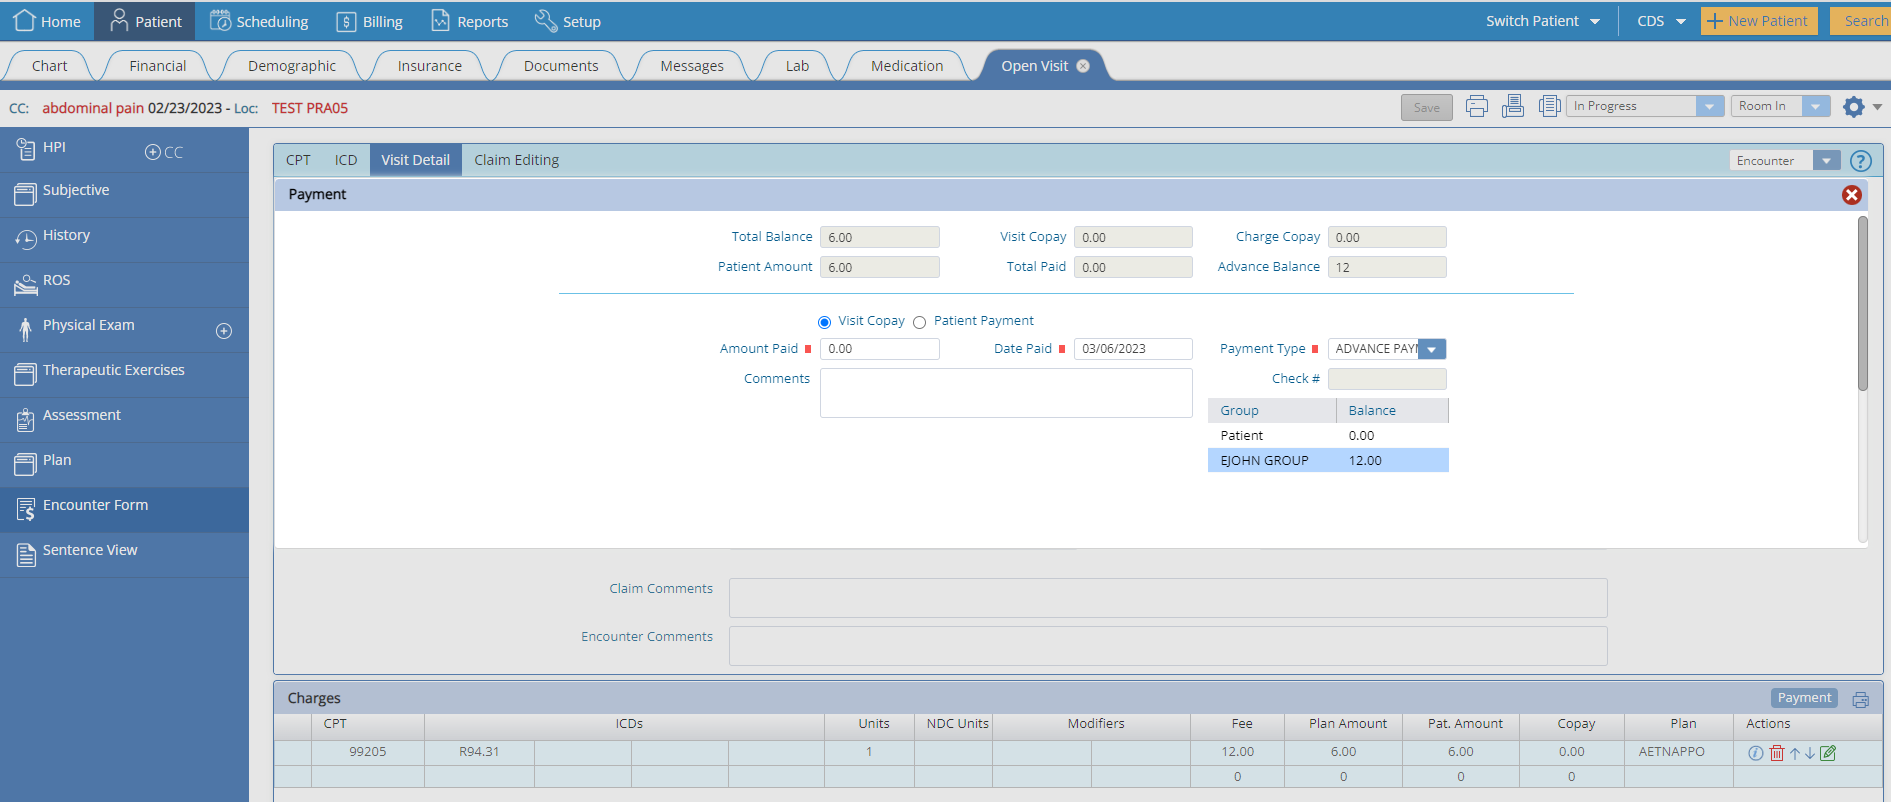Click the Date Paid field
Viewport: 1891px width, 802px height.
tap(1133, 349)
